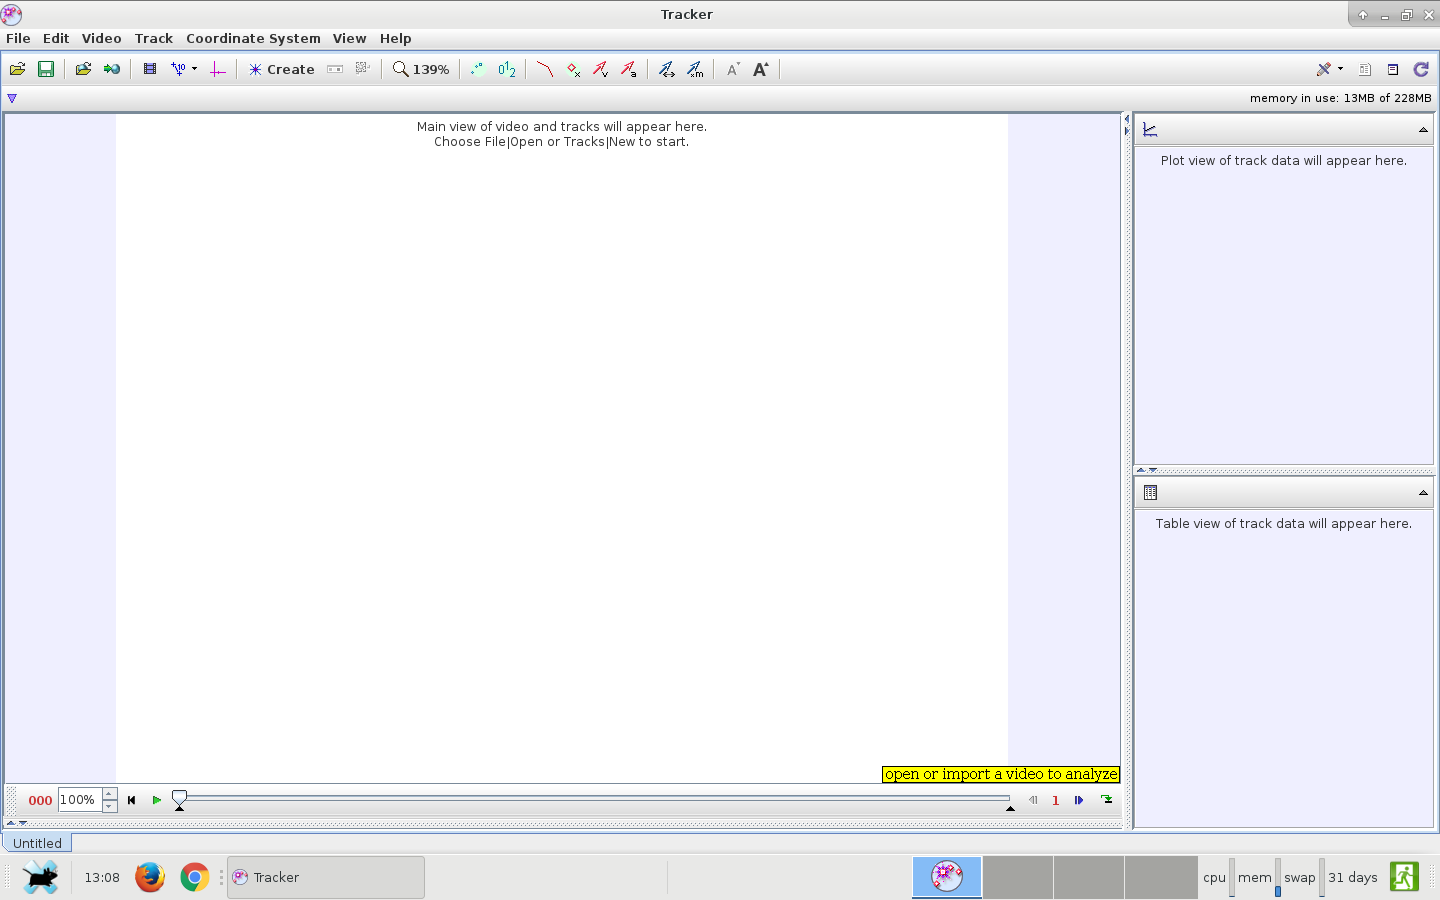Open the Track menu

(153, 38)
